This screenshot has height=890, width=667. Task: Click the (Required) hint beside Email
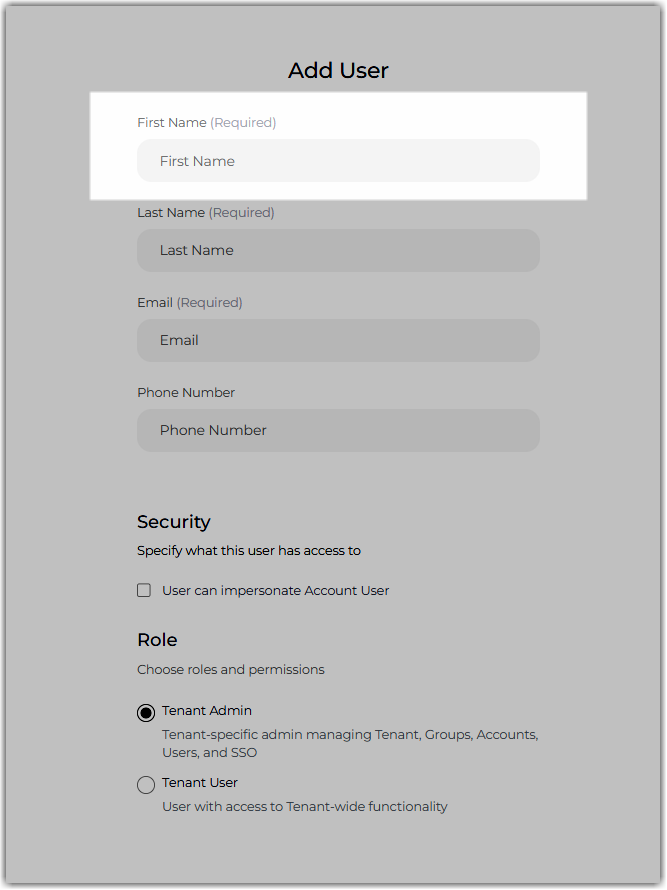(x=209, y=303)
